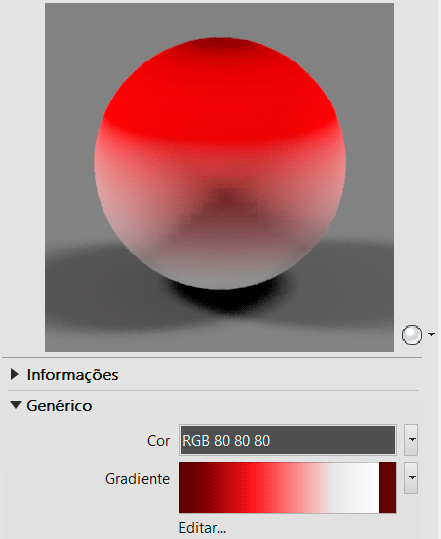441x539 pixels.
Task: Click the sphere preview shape icon
Action: tap(412, 334)
